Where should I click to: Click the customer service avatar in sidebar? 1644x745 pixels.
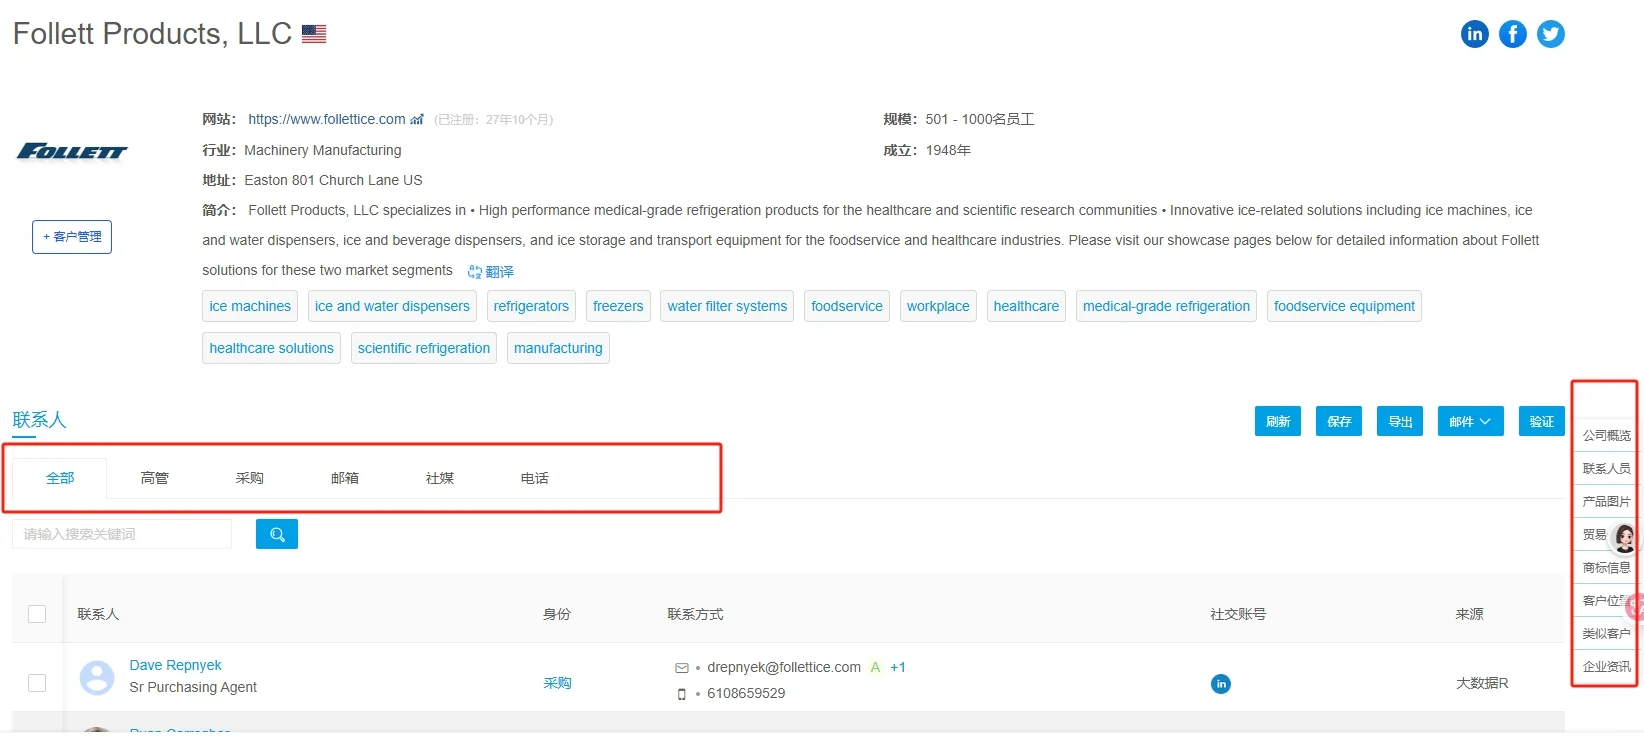point(1626,538)
